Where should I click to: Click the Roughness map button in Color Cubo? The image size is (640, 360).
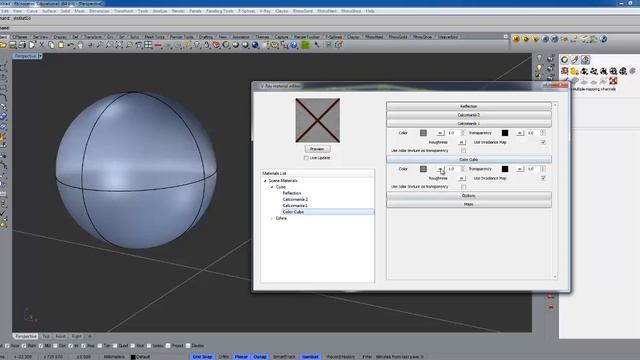tap(462, 178)
